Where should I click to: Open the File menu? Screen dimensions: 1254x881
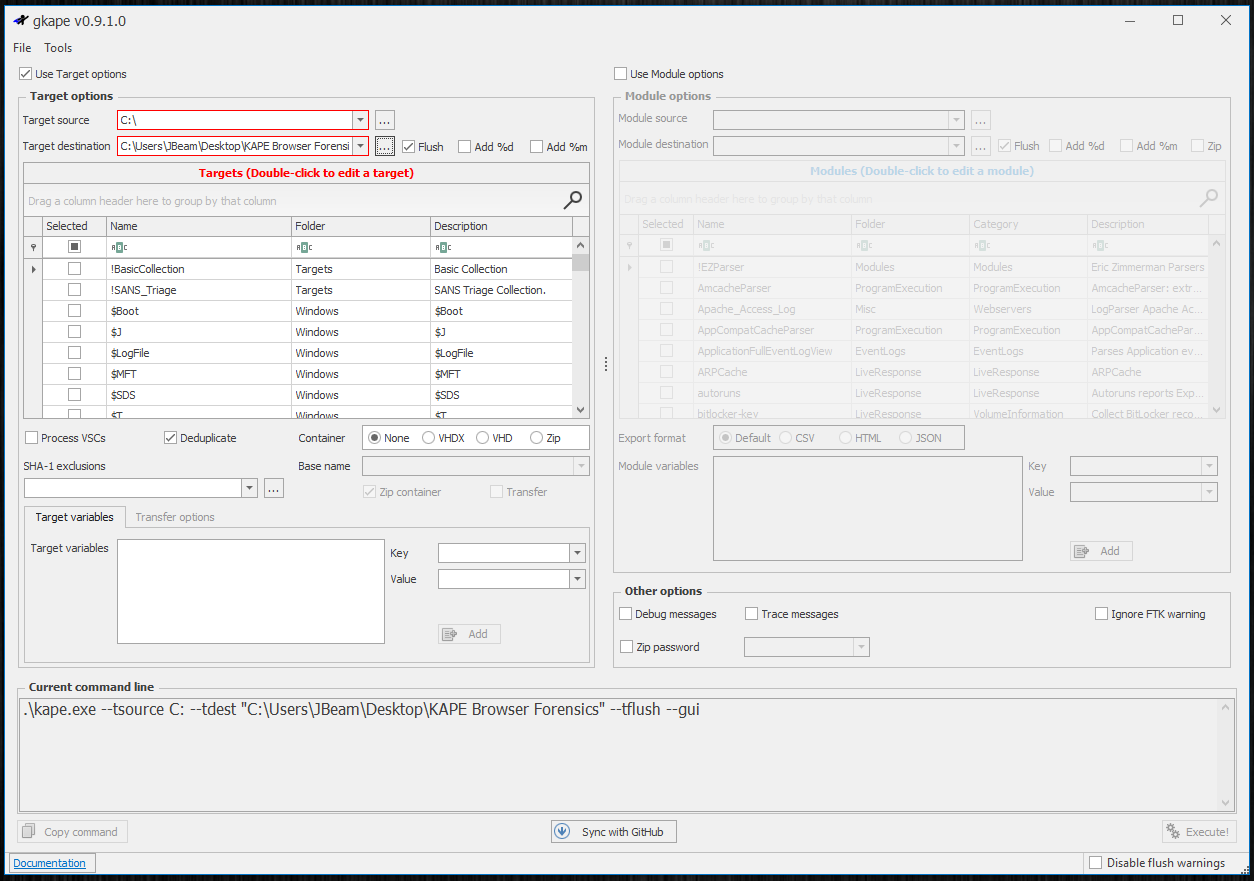click(x=22, y=48)
